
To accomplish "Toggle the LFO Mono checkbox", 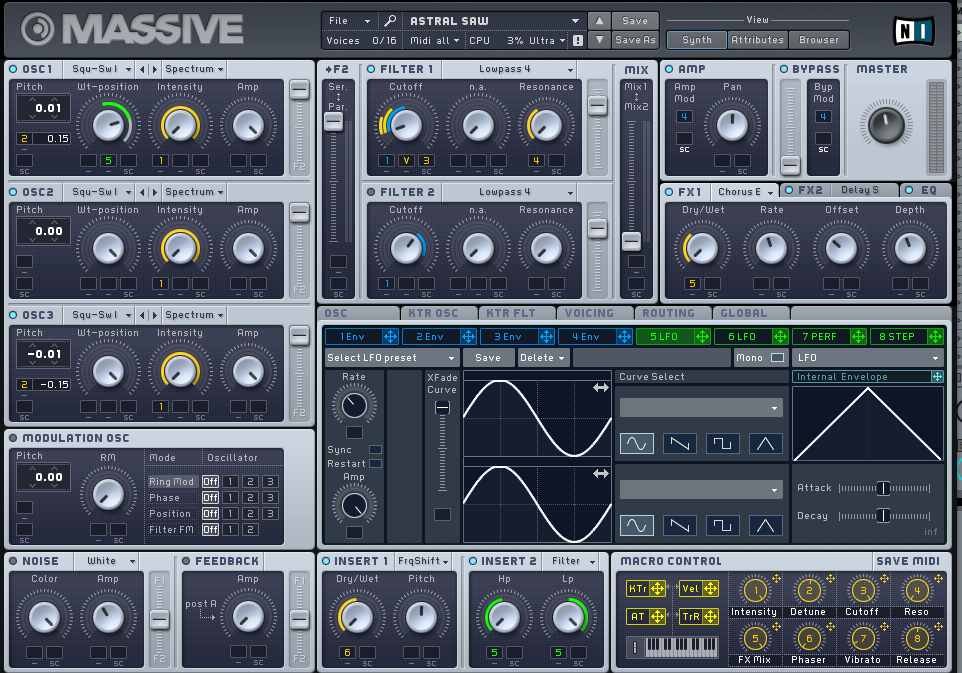I will point(777,358).
